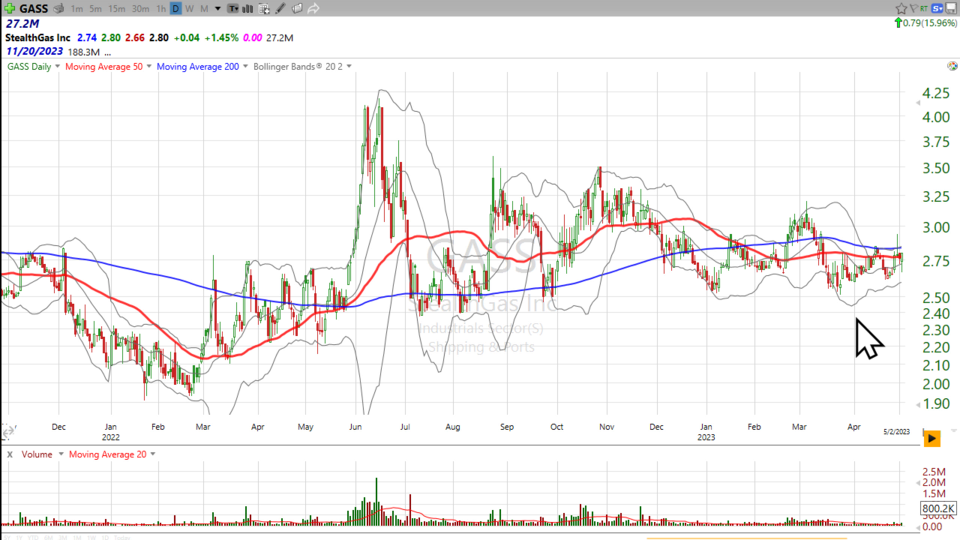Click the 4.25 price scale label
Screen dimensions: 960x540
[x=936, y=93]
